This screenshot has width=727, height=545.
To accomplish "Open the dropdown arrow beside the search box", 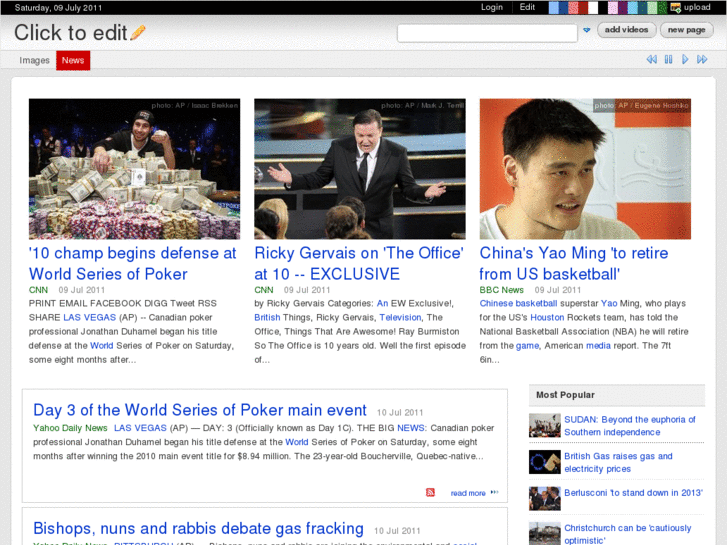I will click(x=587, y=31).
